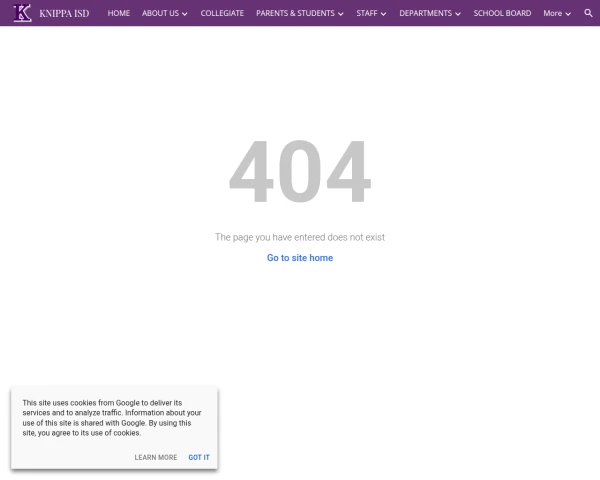The image size is (600, 480).
Task: Dismiss the cookie notice with GOT IT
Action: coord(199,457)
